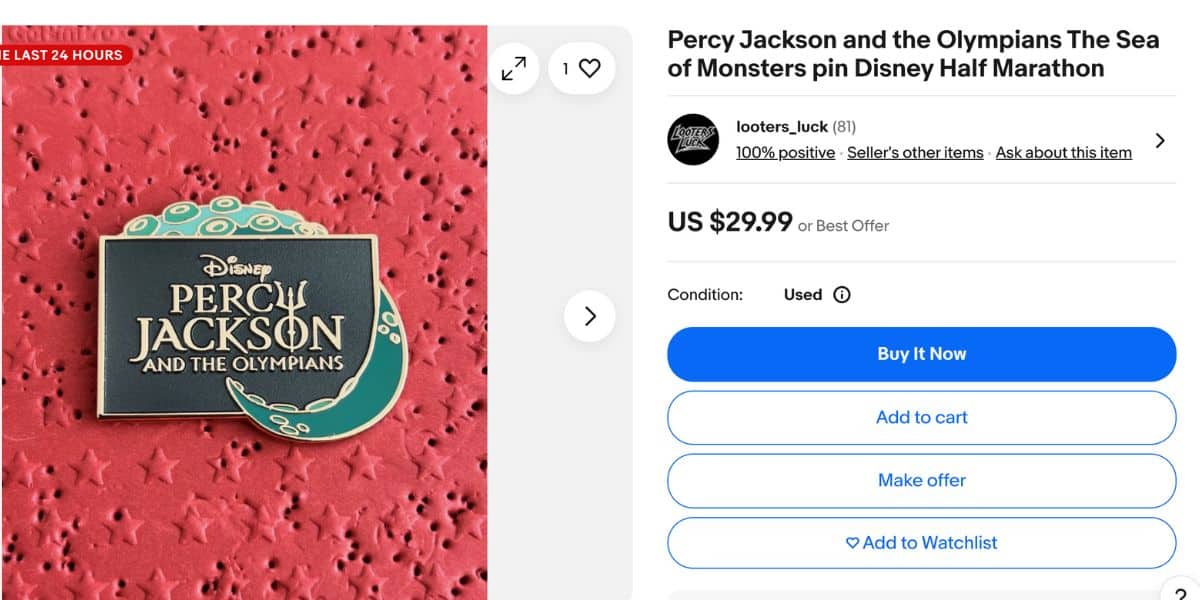Click the Make offer option
Screen dimensions: 1200x600
click(921, 480)
